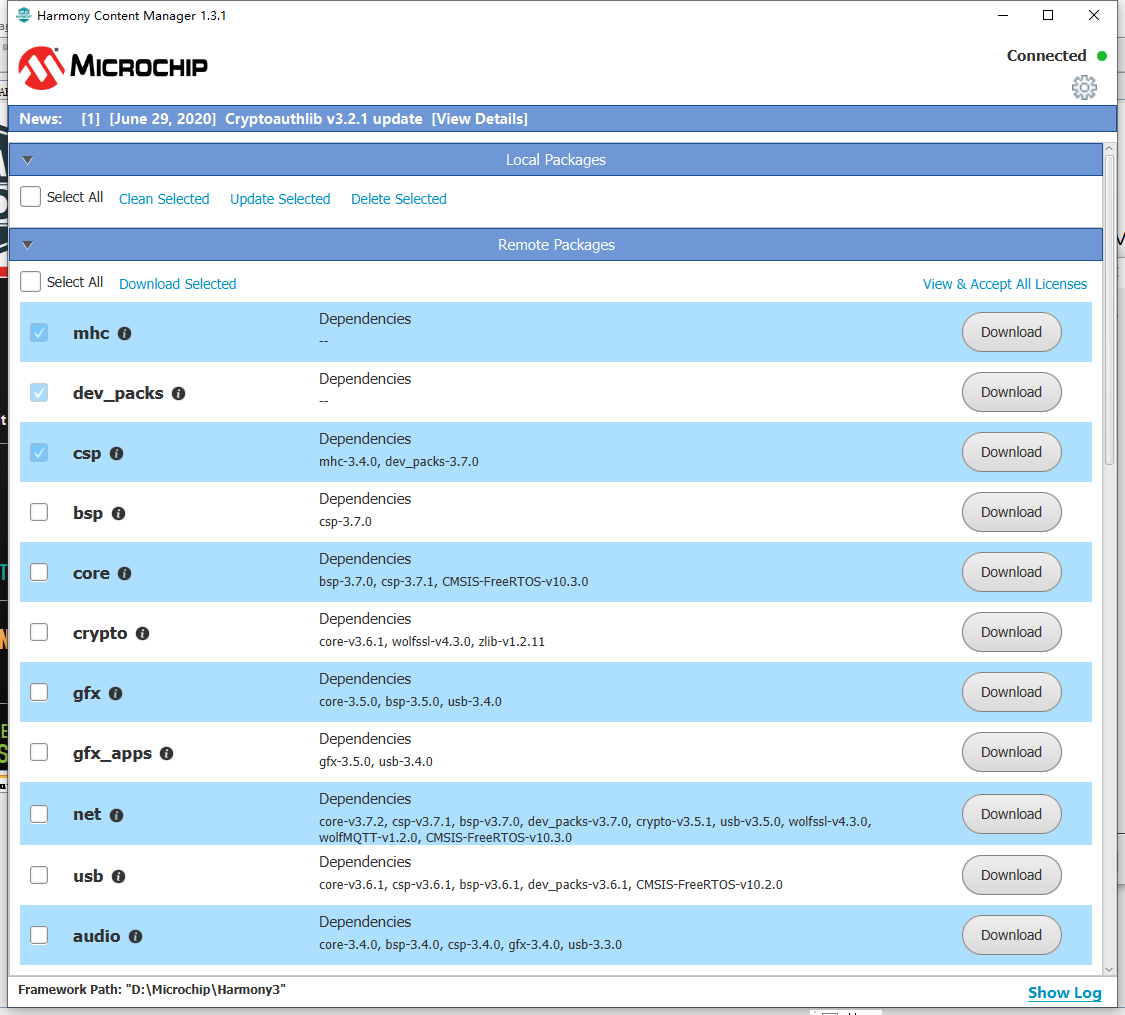Show info for usb package

point(118,877)
